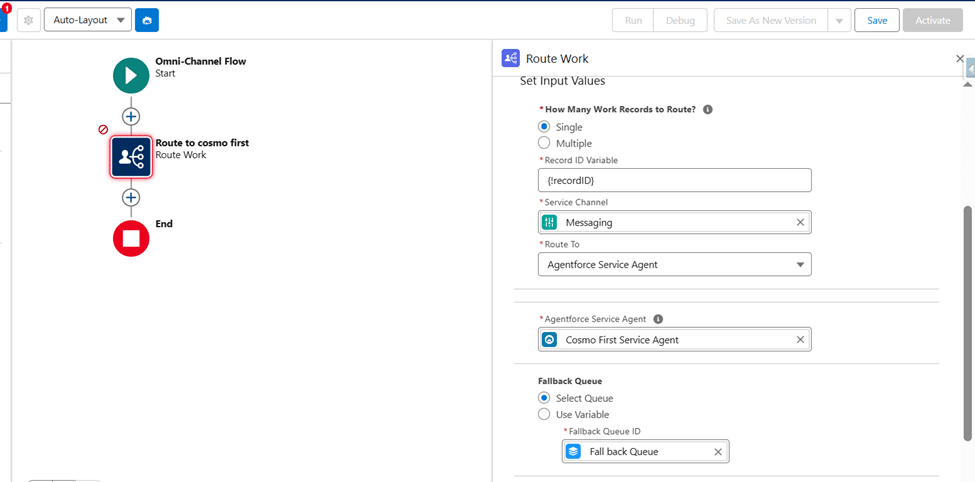Open the flow settings gear icon
The height and width of the screenshot is (482, 975).
click(x=28, y=20)
